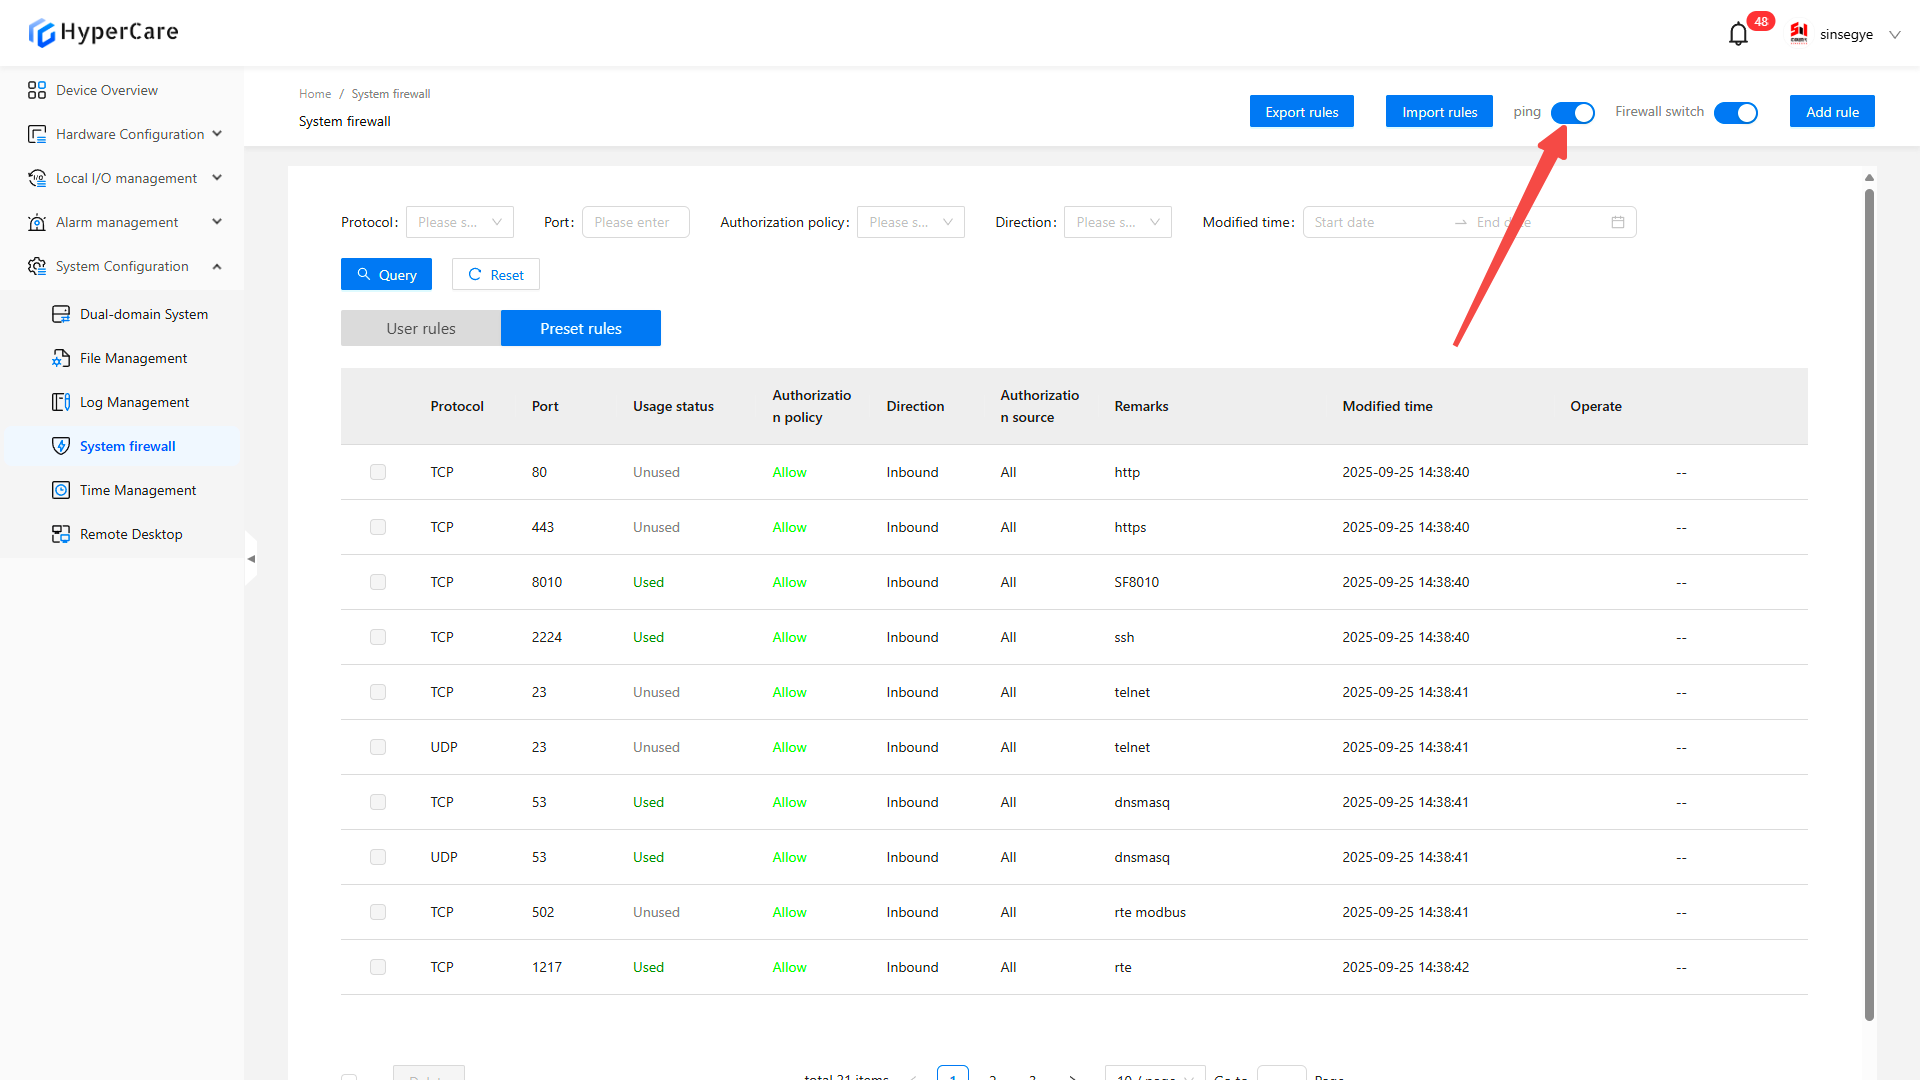Open Device Overview from sidebar icon
The image size is (1920, 1080).
point(37,90)
